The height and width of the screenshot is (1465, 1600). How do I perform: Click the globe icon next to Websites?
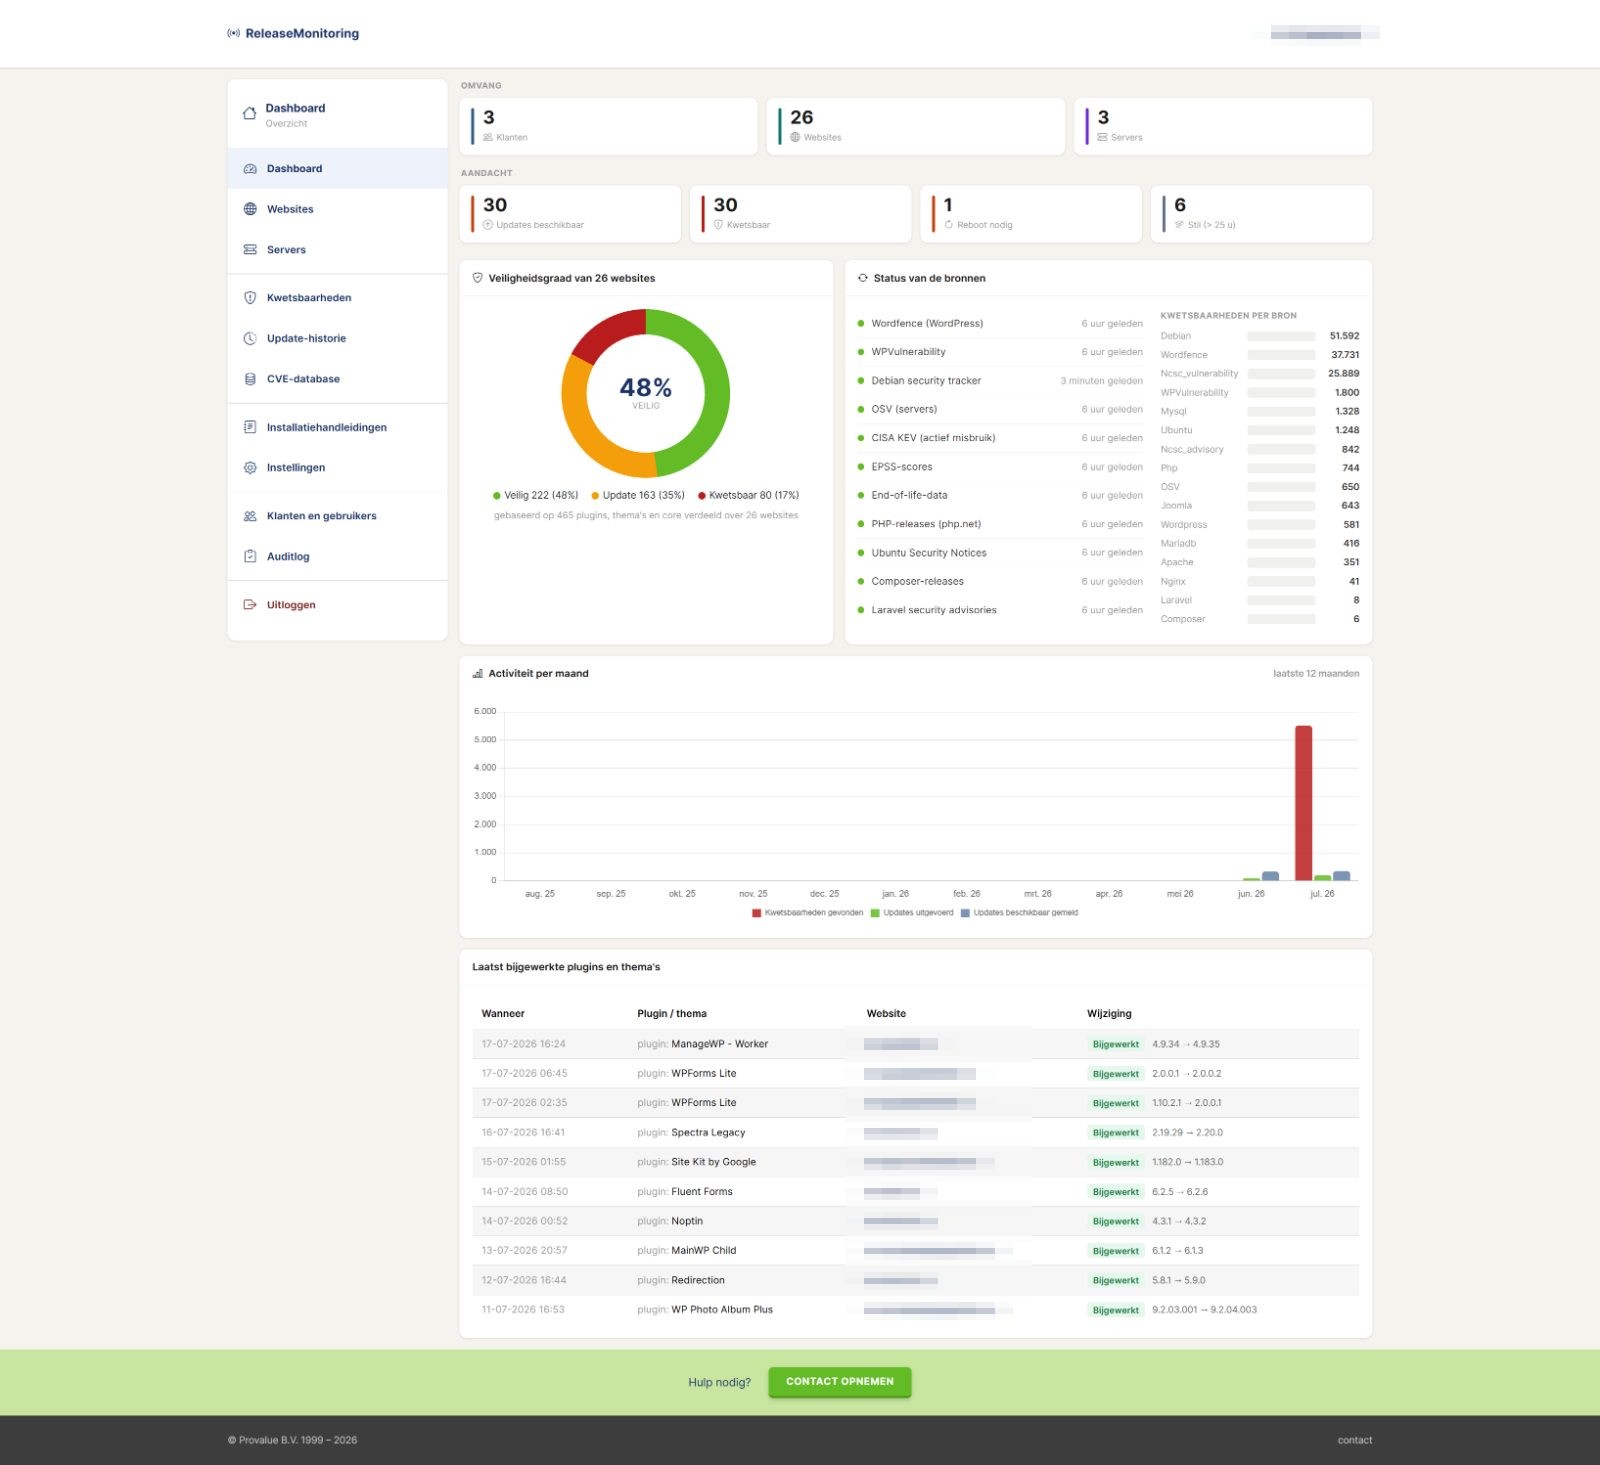(250, 209)
